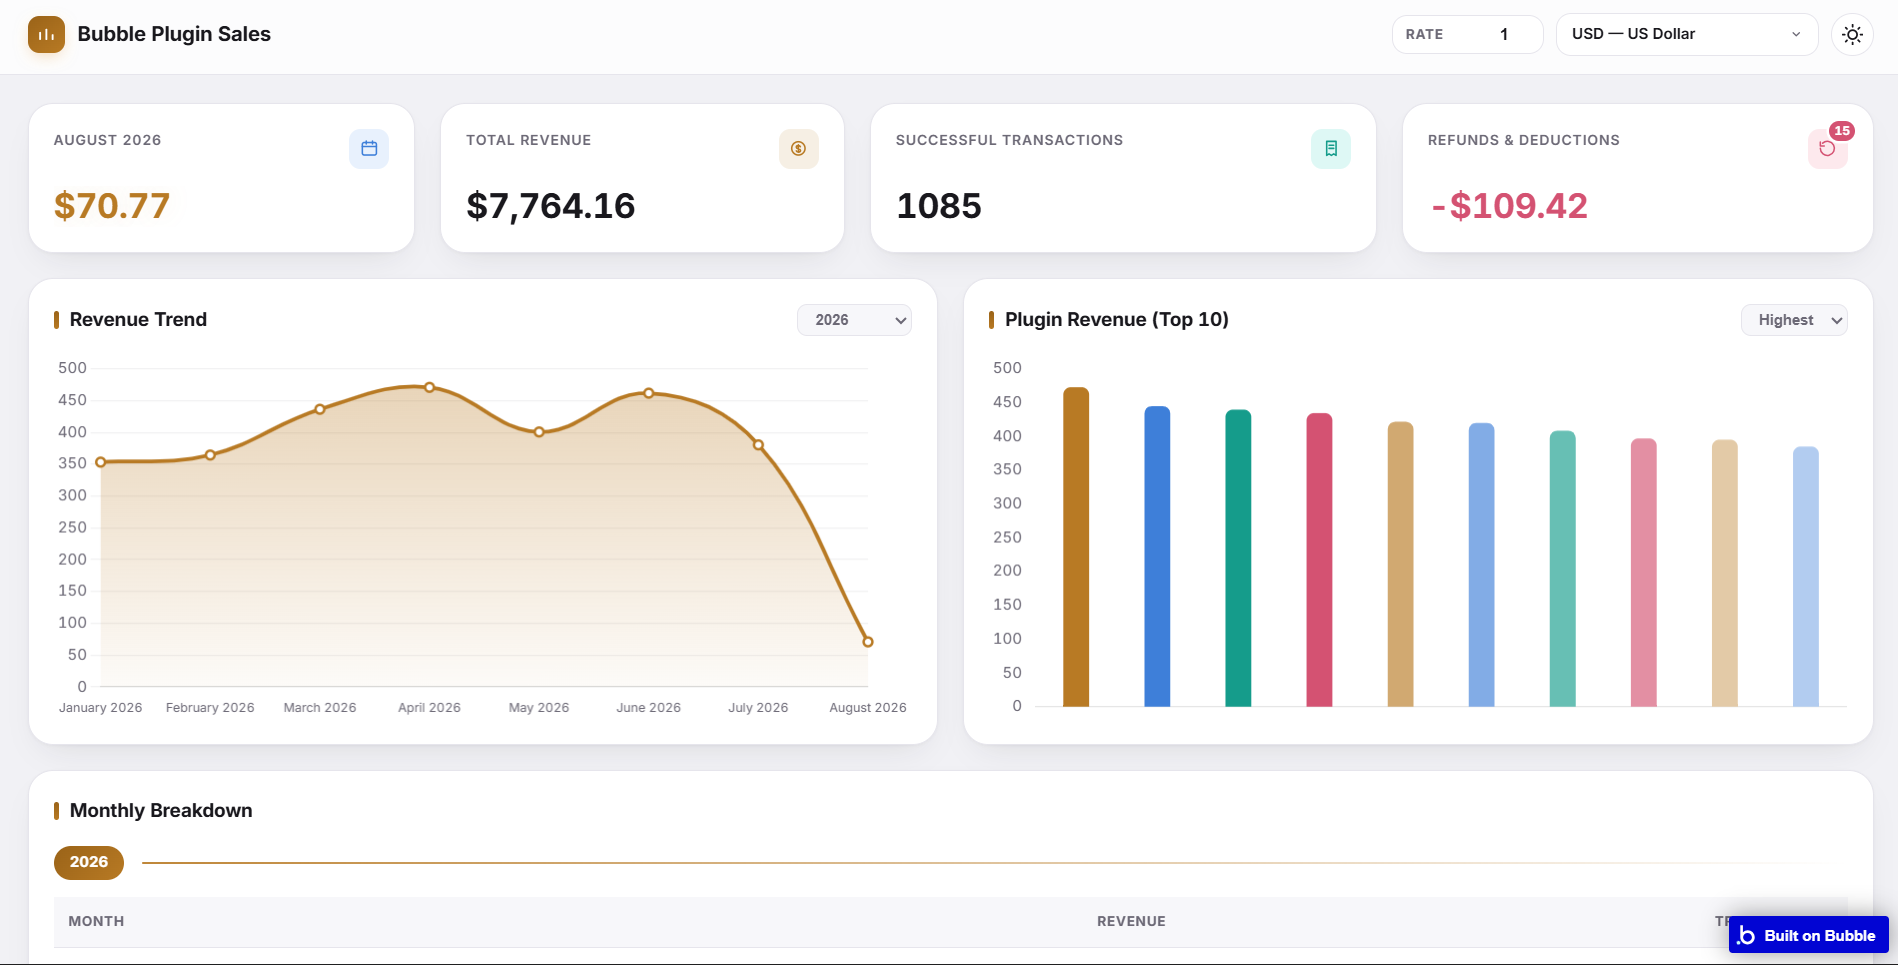Click the RATE input field
Screen dimensions: 1898x965
click(x=1467, y=34)
